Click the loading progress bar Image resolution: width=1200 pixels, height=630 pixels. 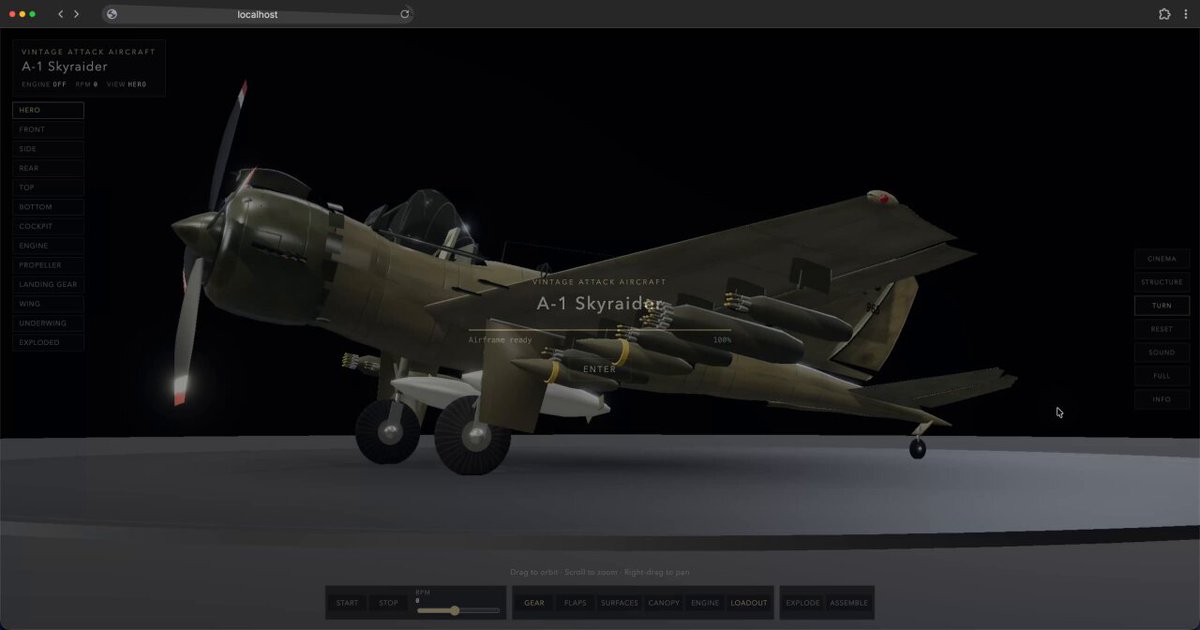600,330
